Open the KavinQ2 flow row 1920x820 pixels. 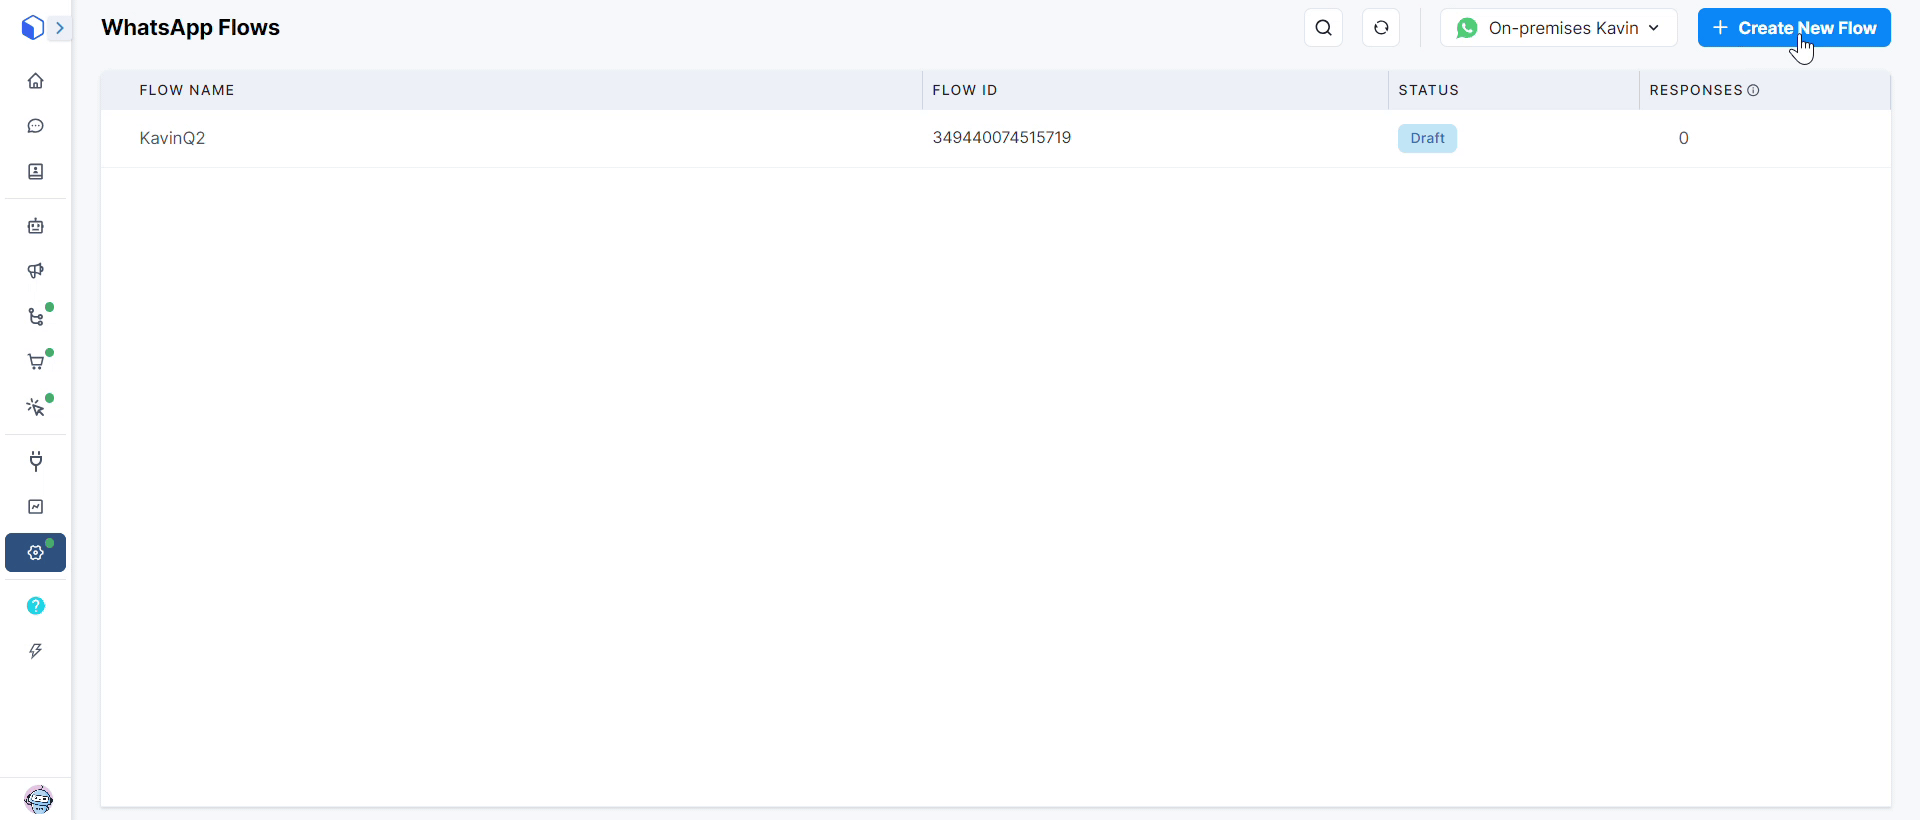172,138
